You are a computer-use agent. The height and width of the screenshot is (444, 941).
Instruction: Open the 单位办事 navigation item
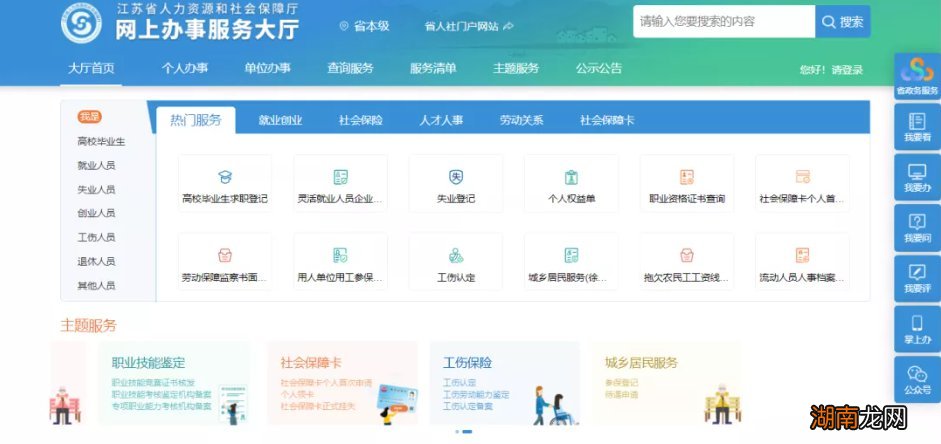[268, 68]
